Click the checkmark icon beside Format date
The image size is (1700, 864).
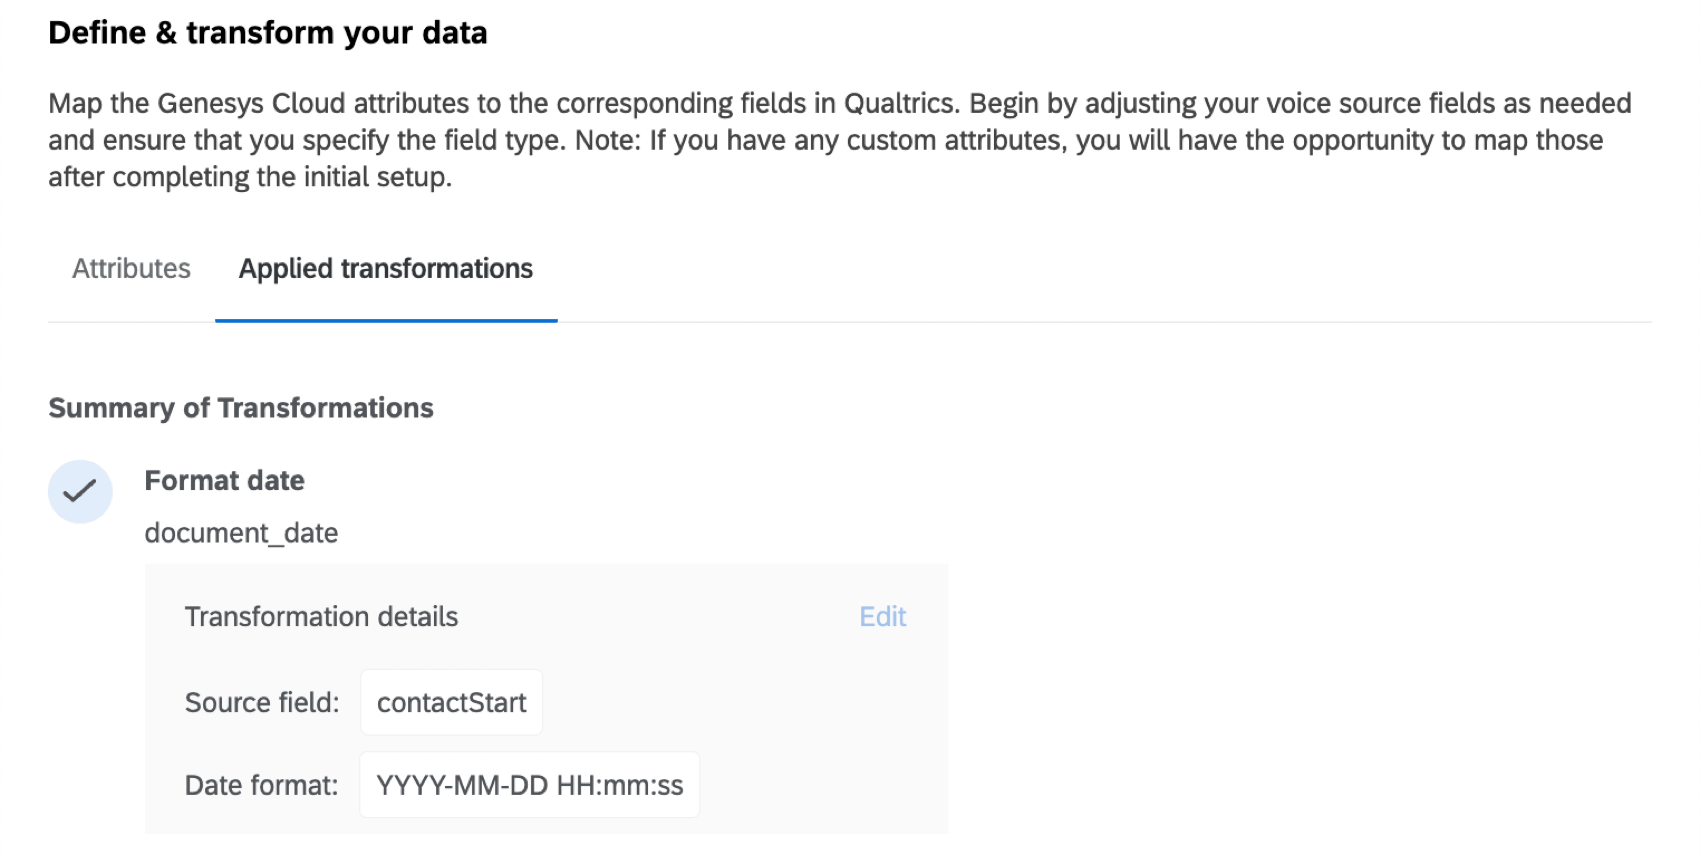pyautogui.click(x=80, y=491)
